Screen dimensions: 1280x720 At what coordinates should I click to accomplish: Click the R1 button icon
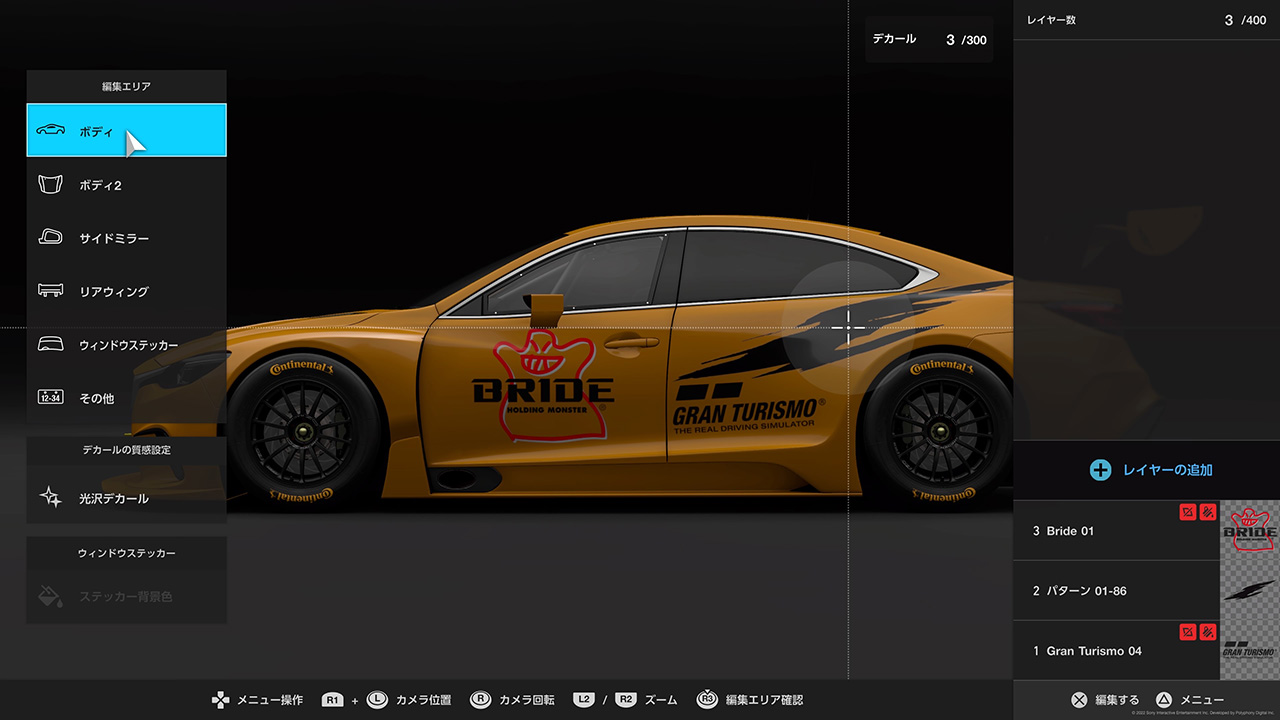click(333, 700)
